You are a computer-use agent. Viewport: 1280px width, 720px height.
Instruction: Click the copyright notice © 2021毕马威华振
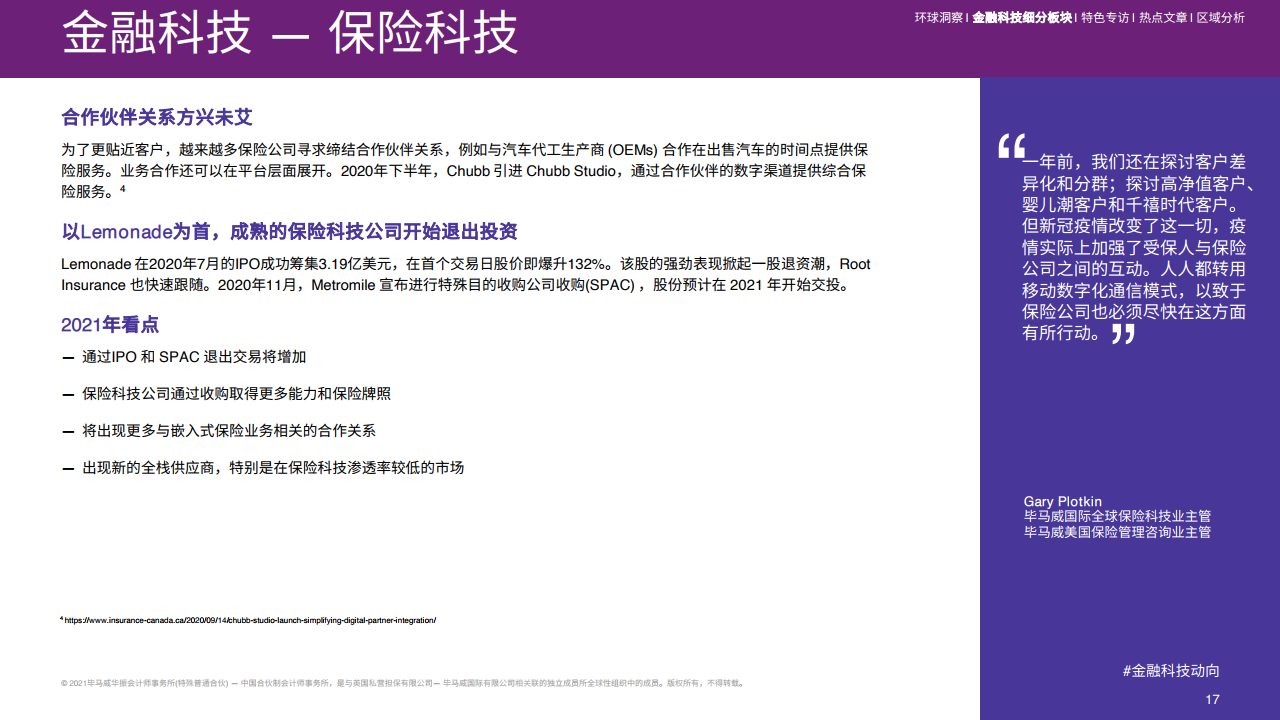coord(402,684)
